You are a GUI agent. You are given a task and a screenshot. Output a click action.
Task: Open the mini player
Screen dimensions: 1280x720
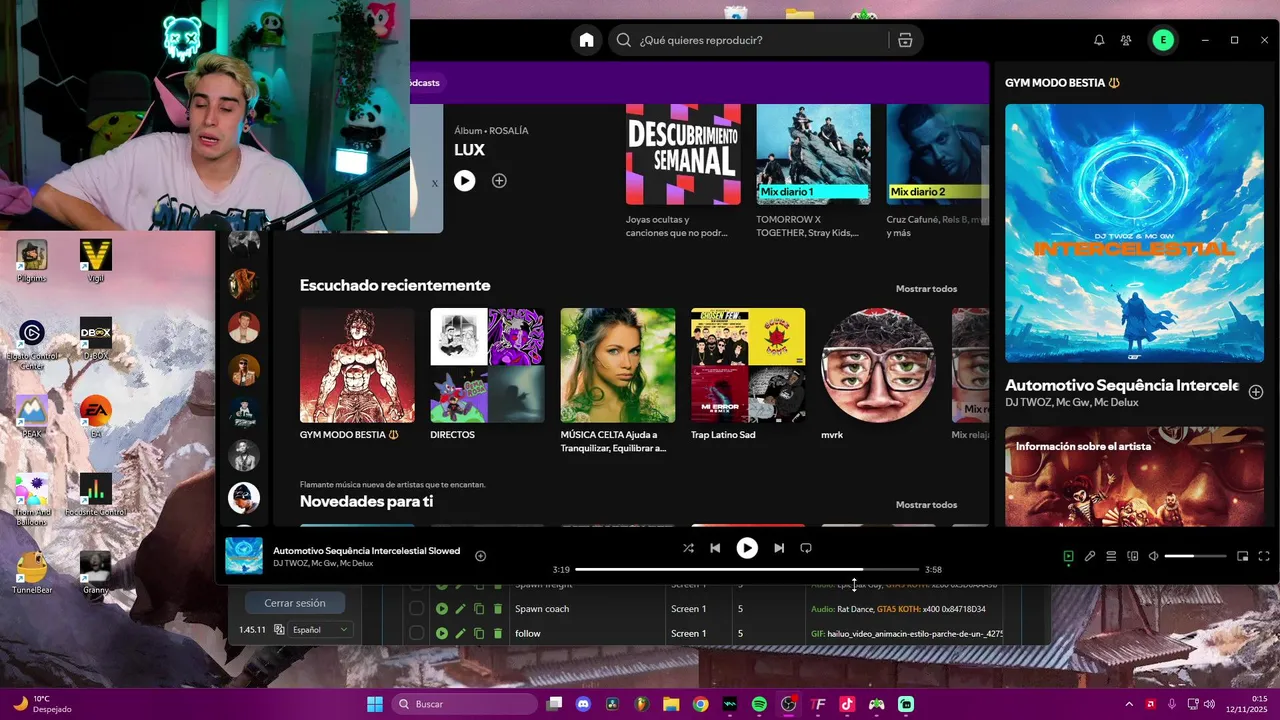point(1243,556)
